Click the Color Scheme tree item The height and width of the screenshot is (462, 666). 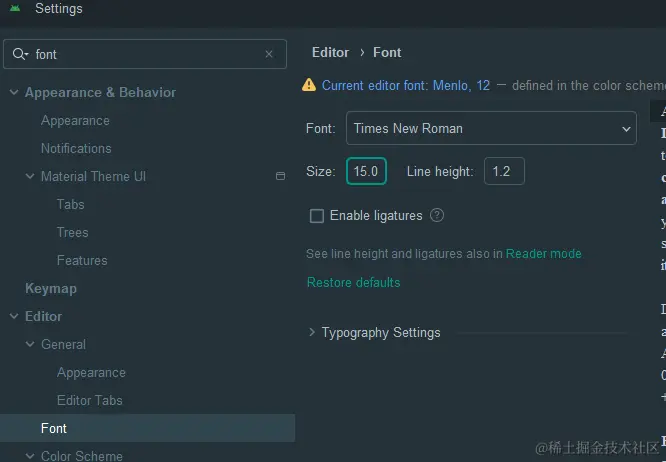82,456
